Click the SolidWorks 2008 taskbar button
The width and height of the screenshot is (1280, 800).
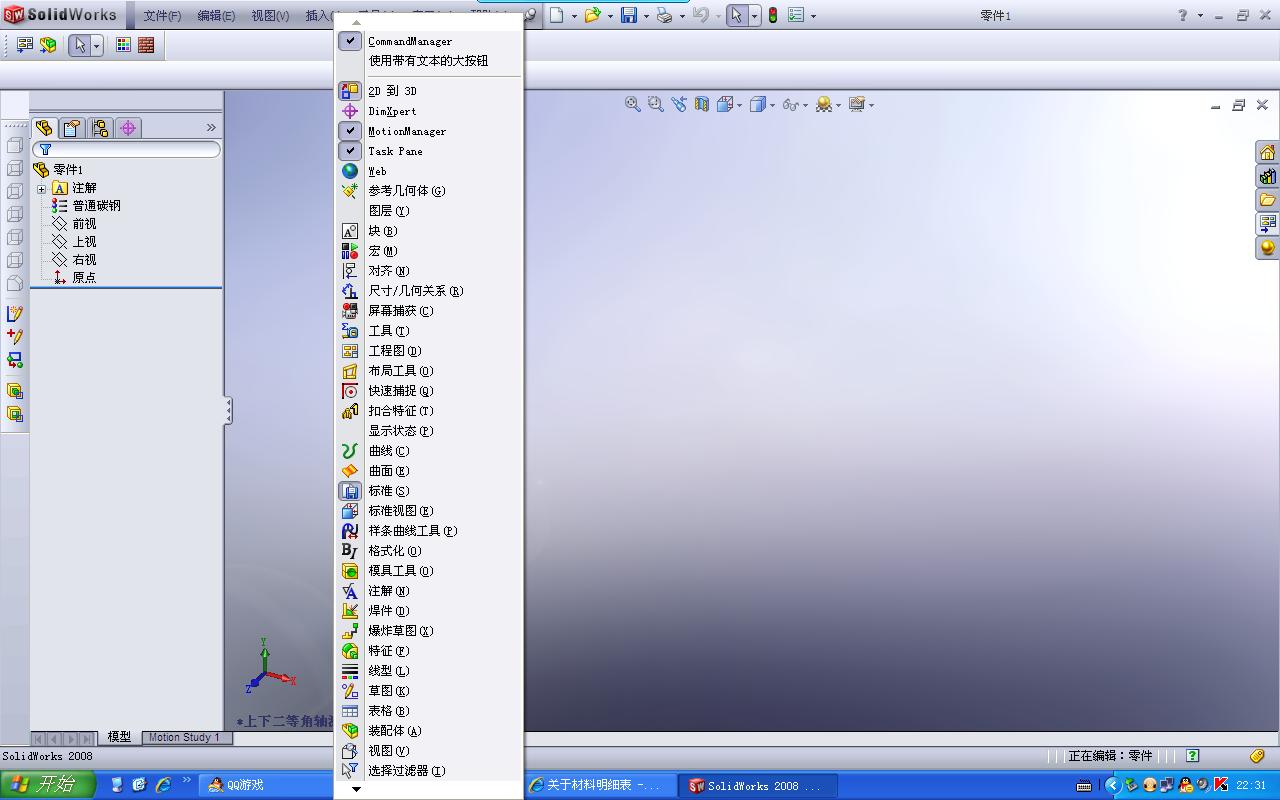757,786
